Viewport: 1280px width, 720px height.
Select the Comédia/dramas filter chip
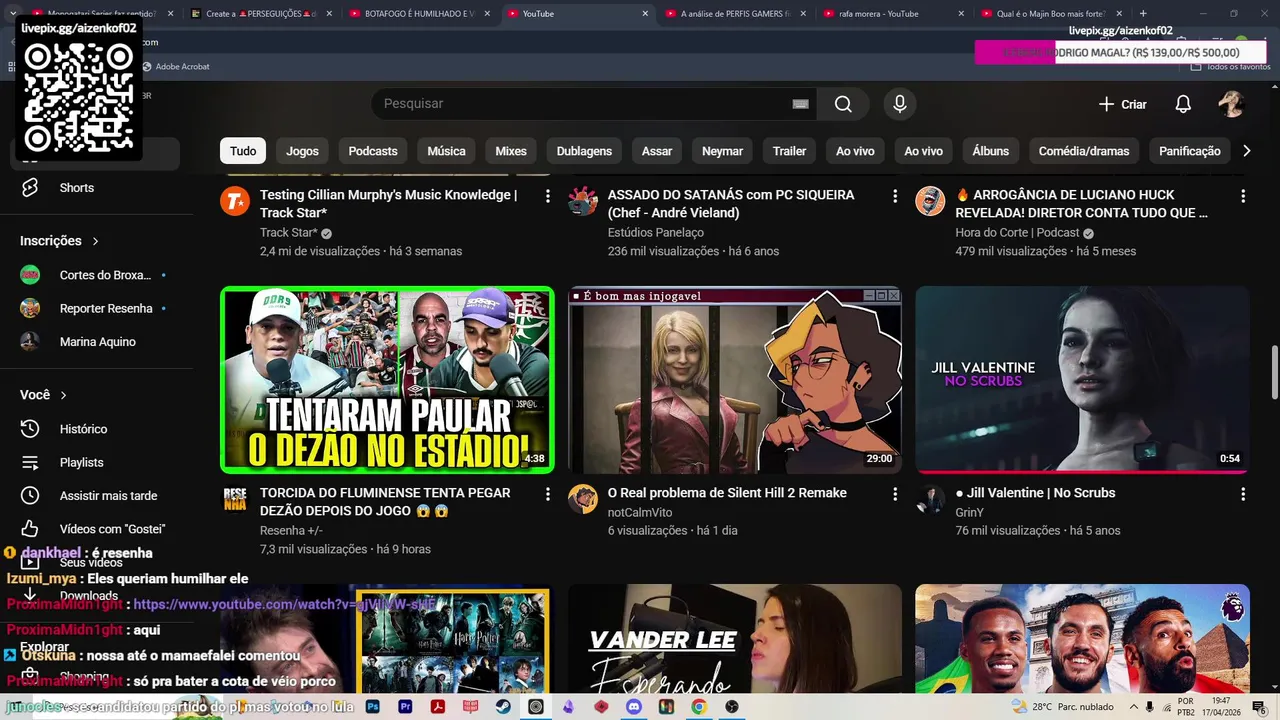(1084, 151)
